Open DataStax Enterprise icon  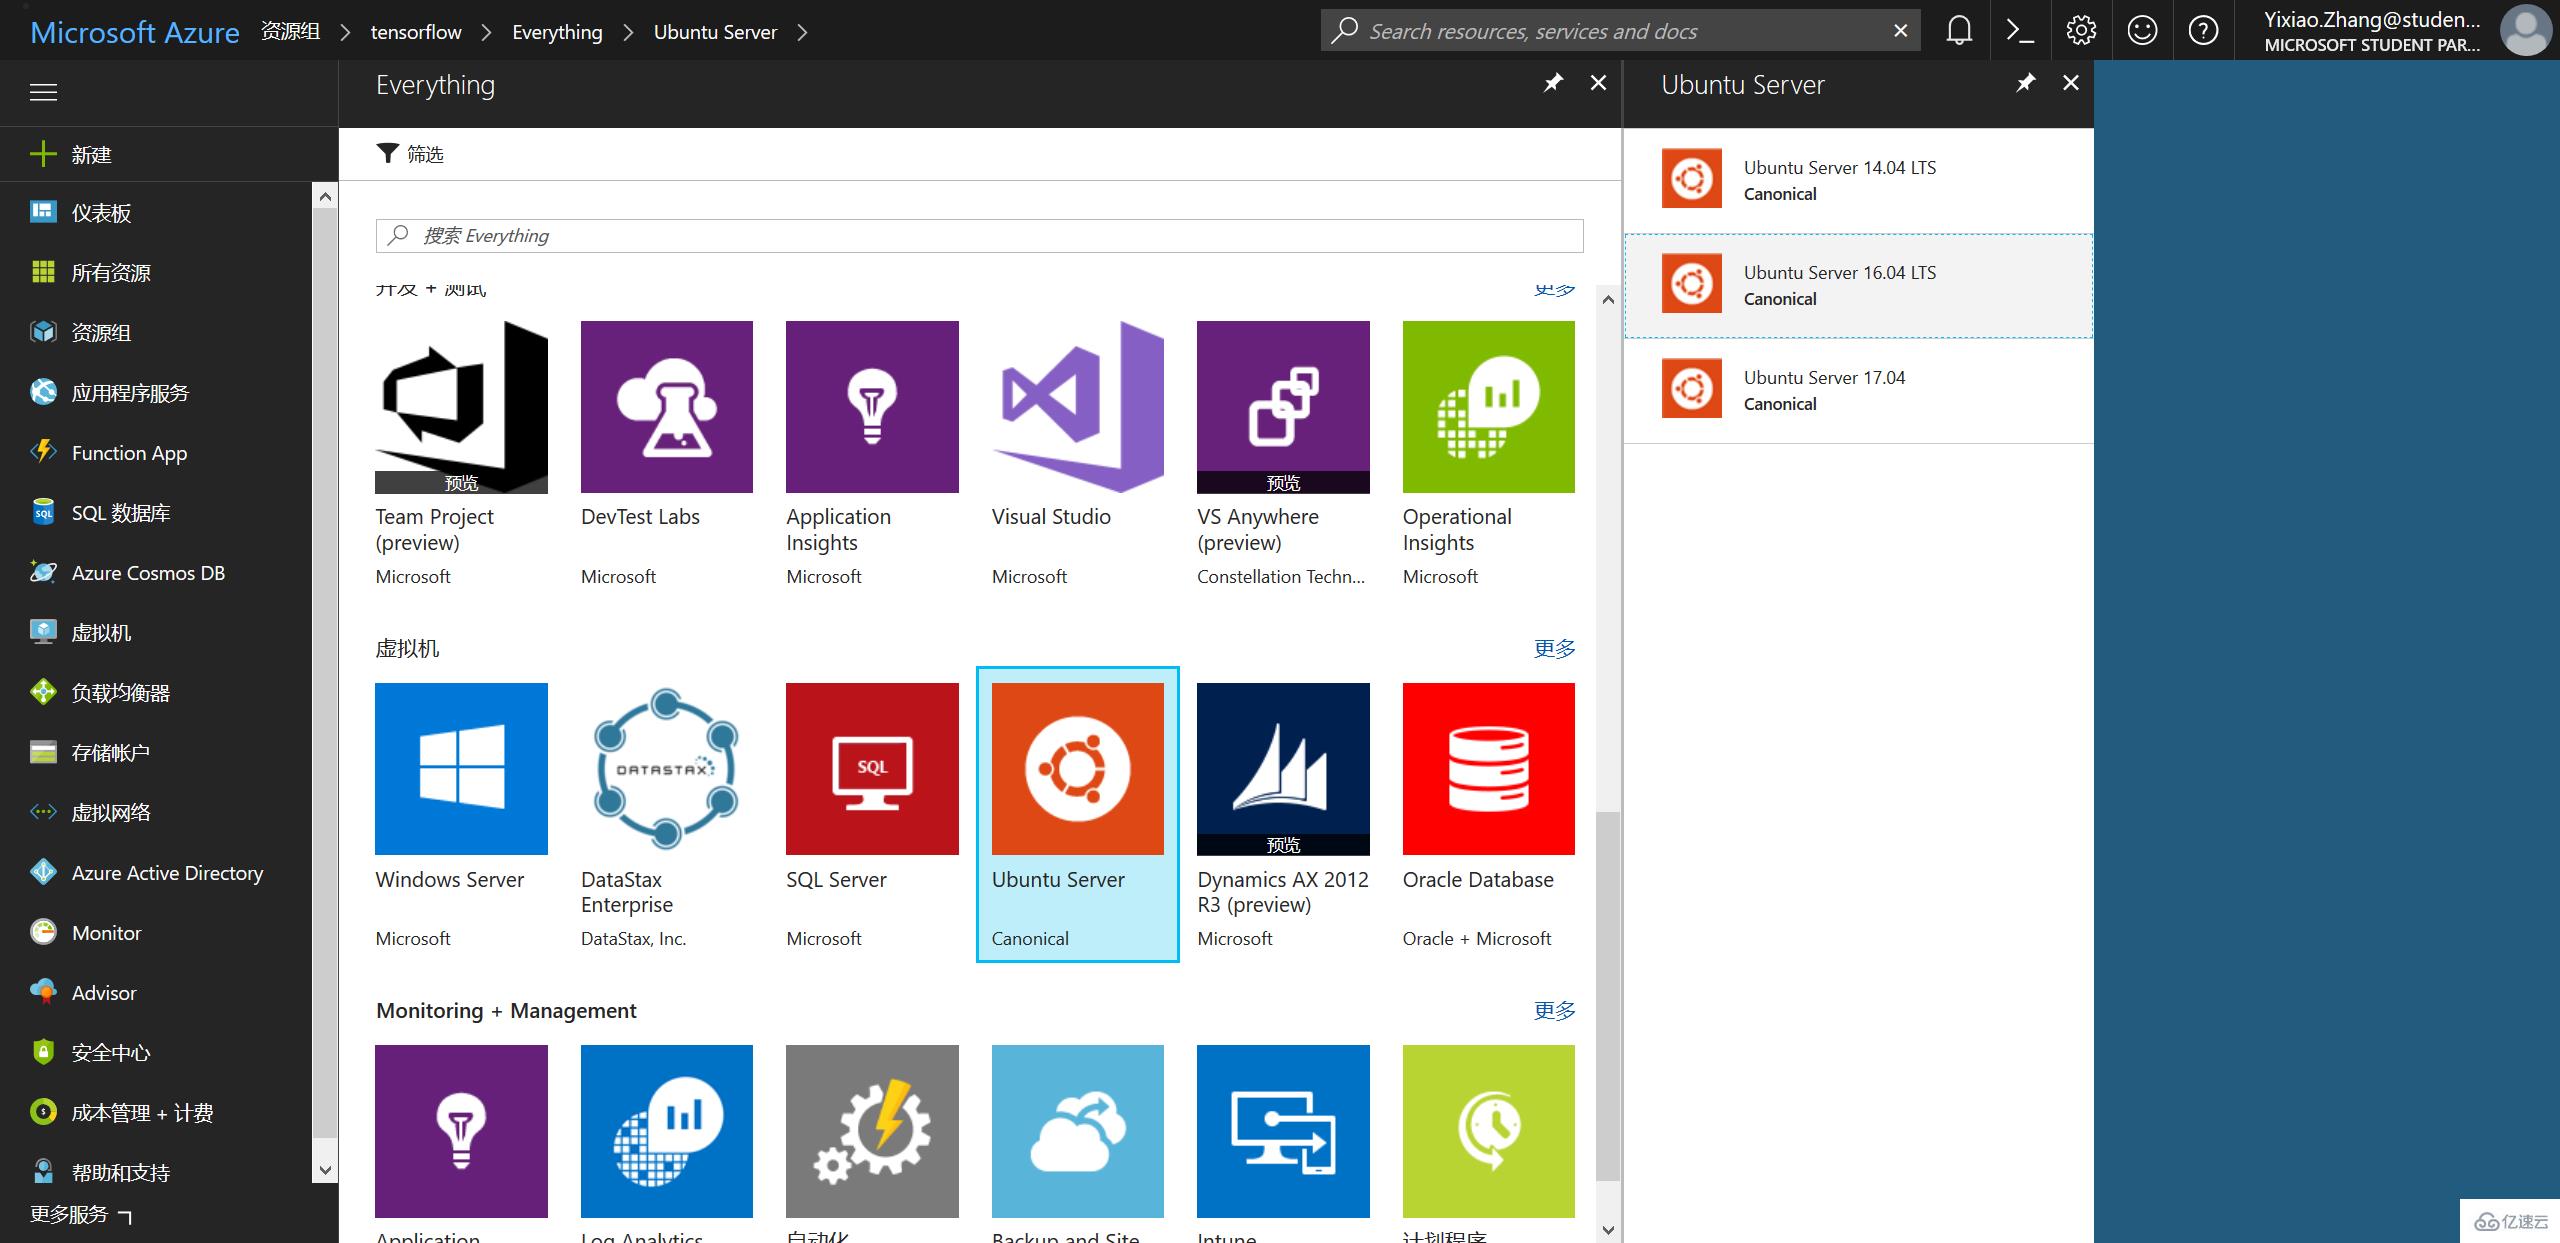pos(666,768)
